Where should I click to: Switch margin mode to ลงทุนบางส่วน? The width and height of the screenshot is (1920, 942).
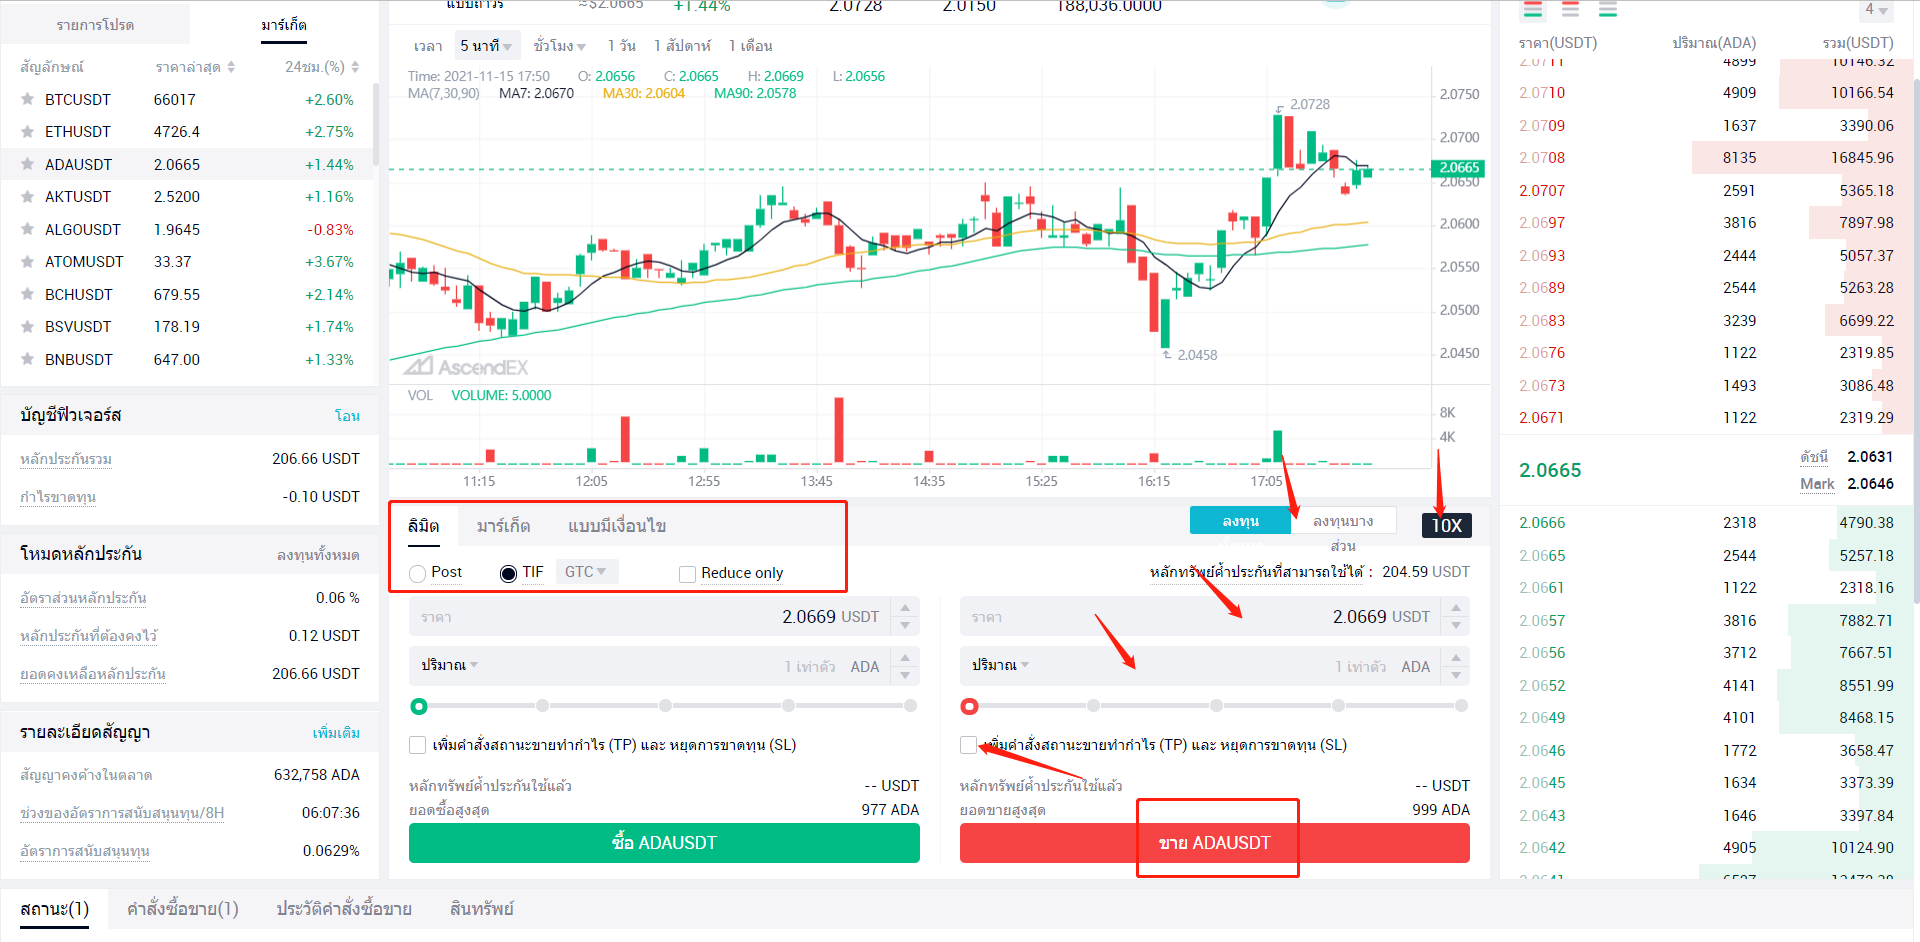click(x=1343, y=521)
